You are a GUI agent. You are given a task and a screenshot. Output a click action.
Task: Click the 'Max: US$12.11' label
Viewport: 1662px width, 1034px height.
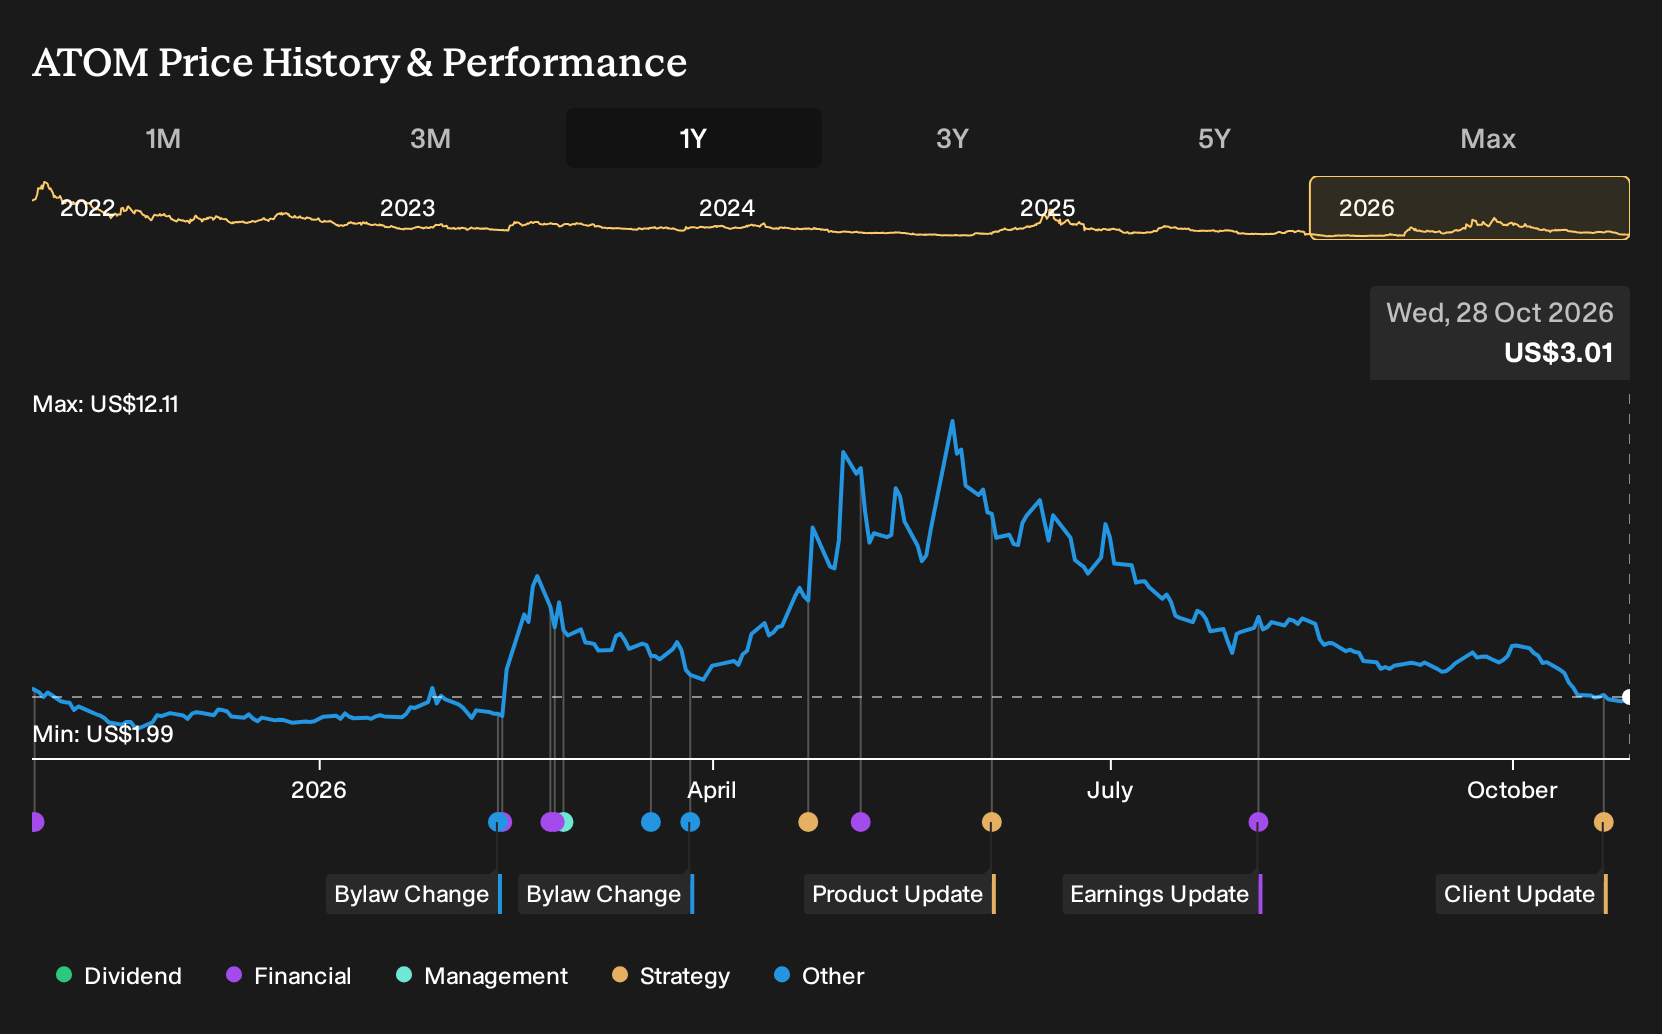pyautogui.click(x=106, y=404)
